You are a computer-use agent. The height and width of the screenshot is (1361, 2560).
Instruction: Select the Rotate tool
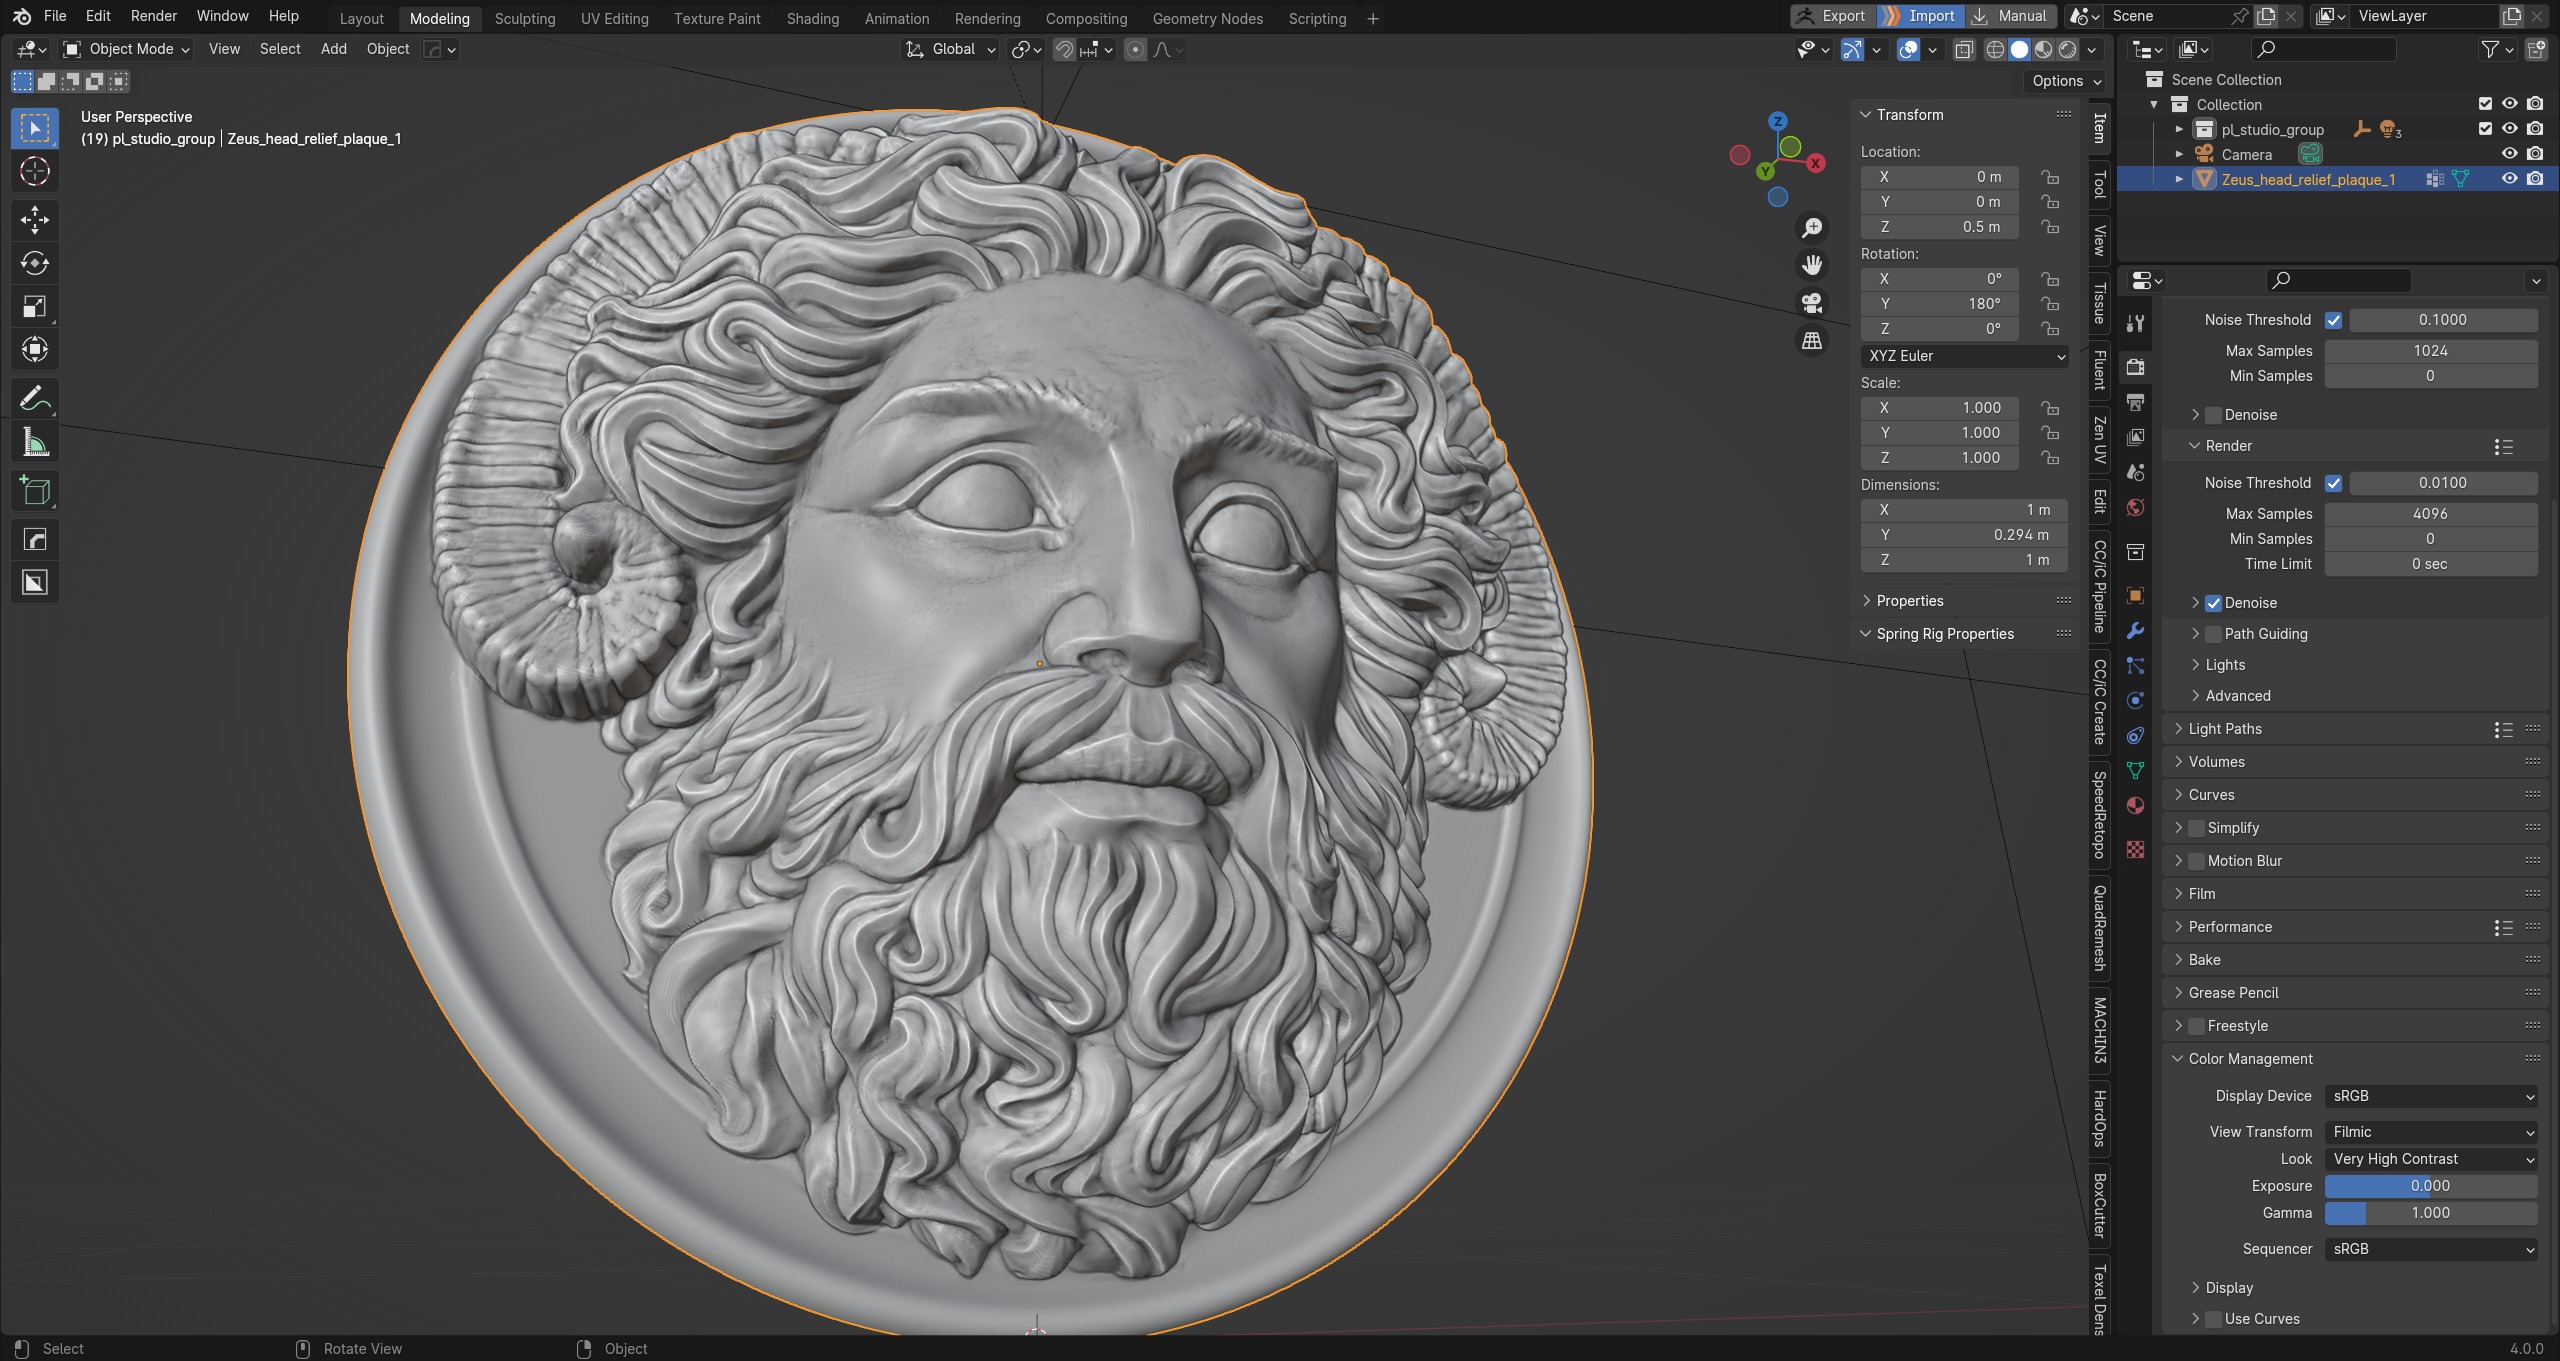[35, 263]
